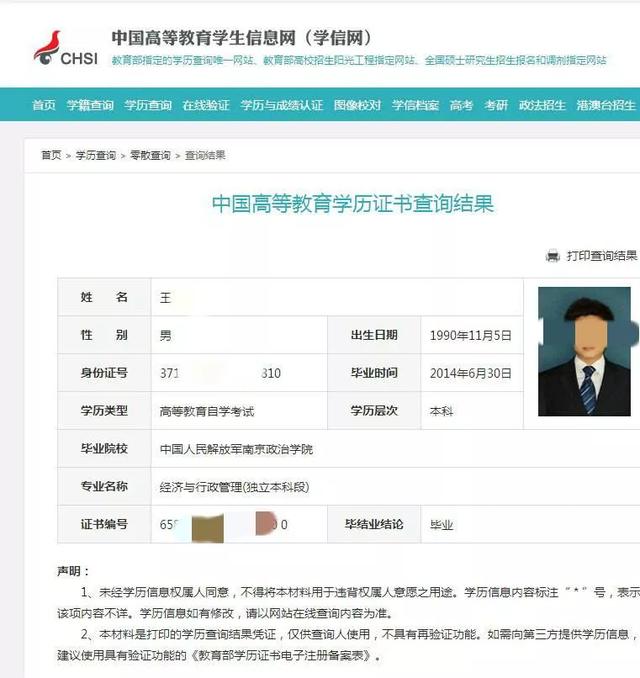Click the 本科 education level value
Image resolution: width=640 pixels, height=678 pixels.
point(442,411)
